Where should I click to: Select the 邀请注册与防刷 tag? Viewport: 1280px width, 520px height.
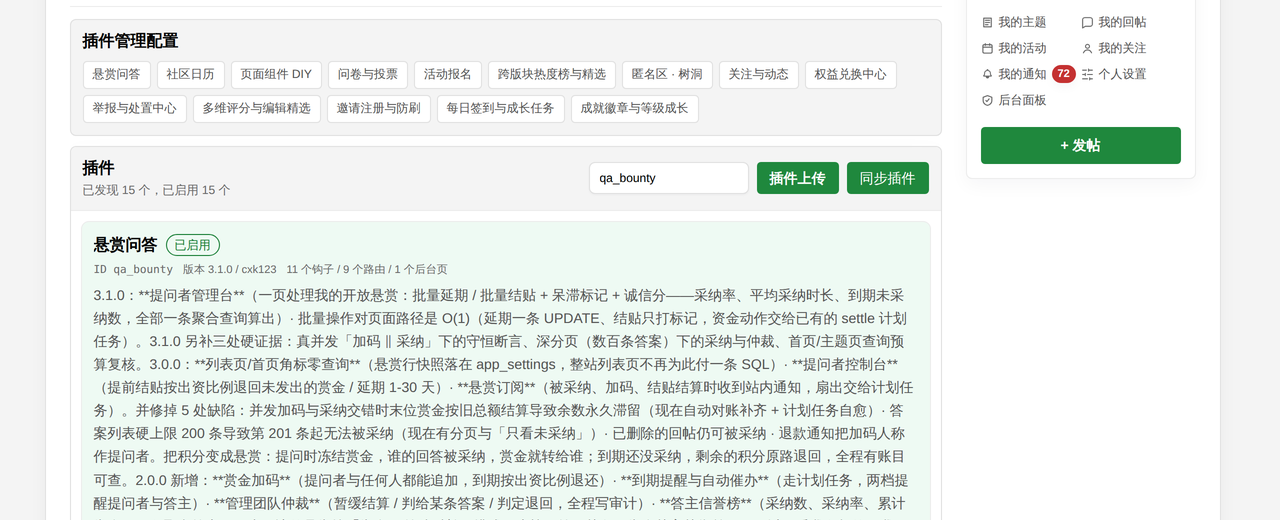379,109
